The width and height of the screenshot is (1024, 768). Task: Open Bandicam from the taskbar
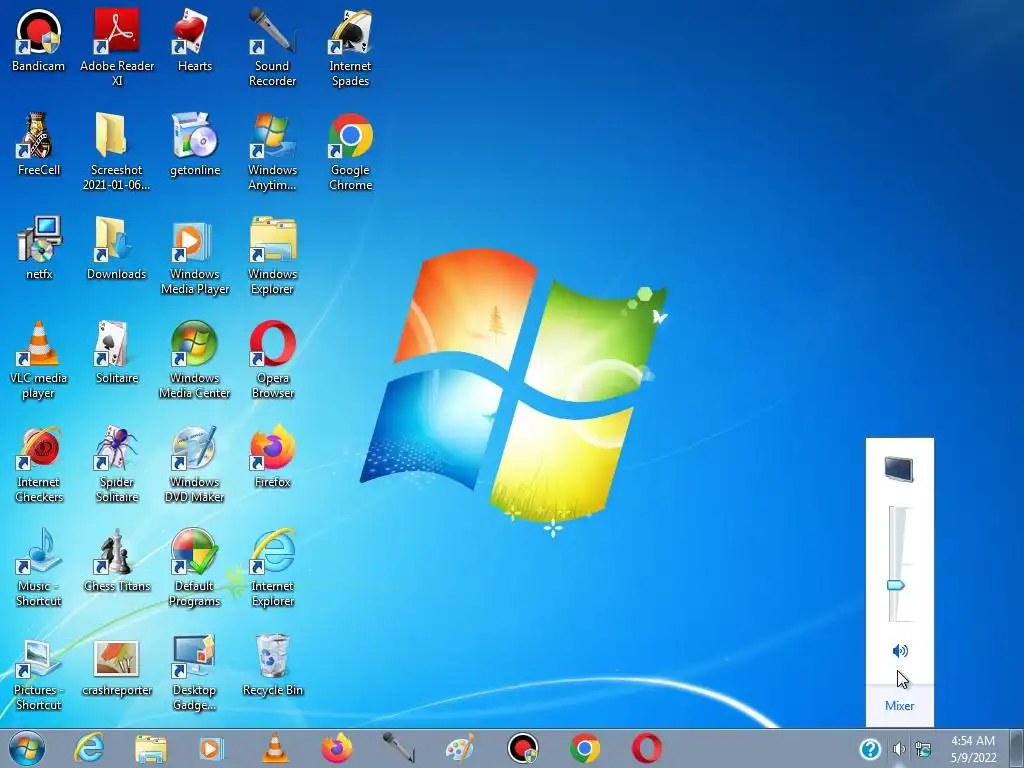click(x=523, y=748)
